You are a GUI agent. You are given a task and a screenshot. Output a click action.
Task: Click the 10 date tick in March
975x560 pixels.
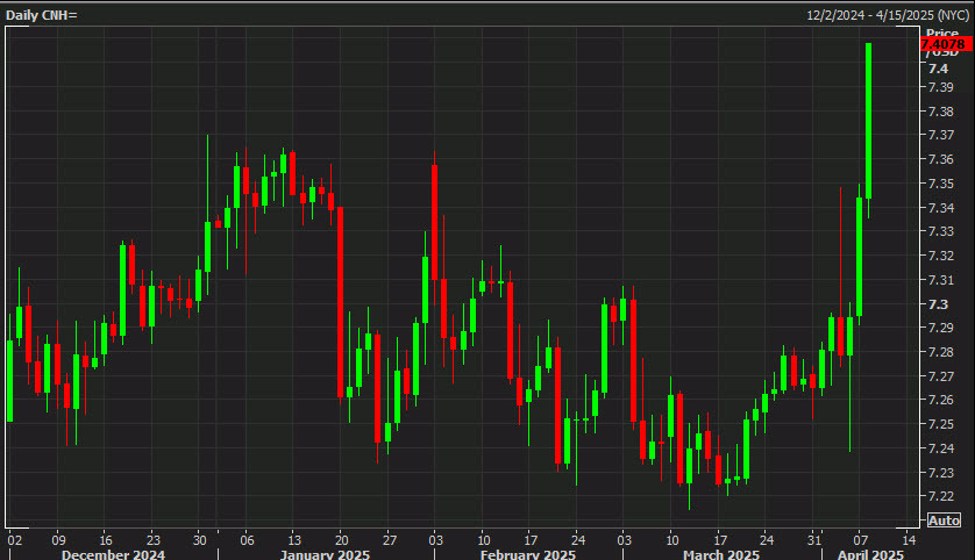coord(672,540)
